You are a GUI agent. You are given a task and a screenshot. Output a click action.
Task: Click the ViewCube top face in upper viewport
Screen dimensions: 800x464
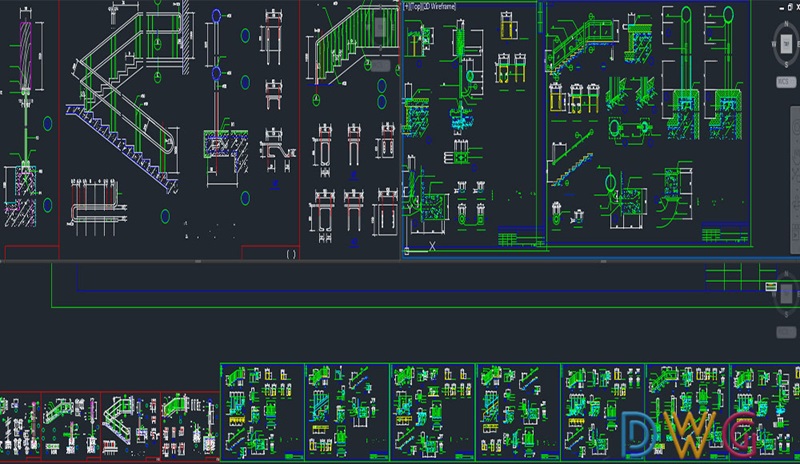[x=786, y=44]
